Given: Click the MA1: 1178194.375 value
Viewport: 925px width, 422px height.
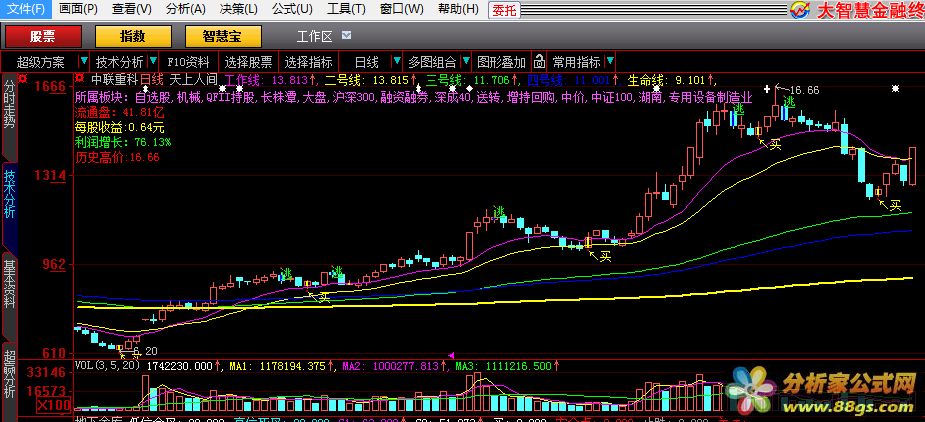Looking at the screenshot, I should tap(277, 366).
